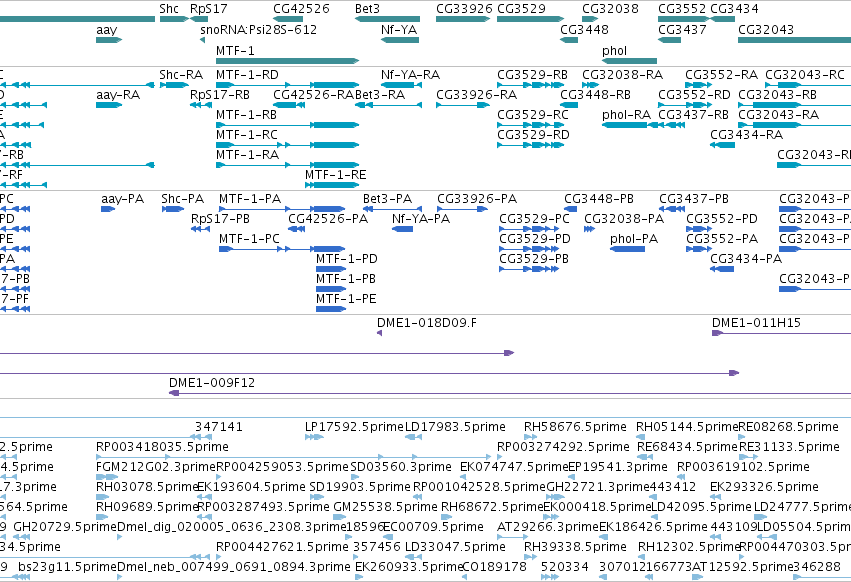Screen dimensions: 851x582
Task: Select the CG3448-PB protein label
Action: pos(599,199)
